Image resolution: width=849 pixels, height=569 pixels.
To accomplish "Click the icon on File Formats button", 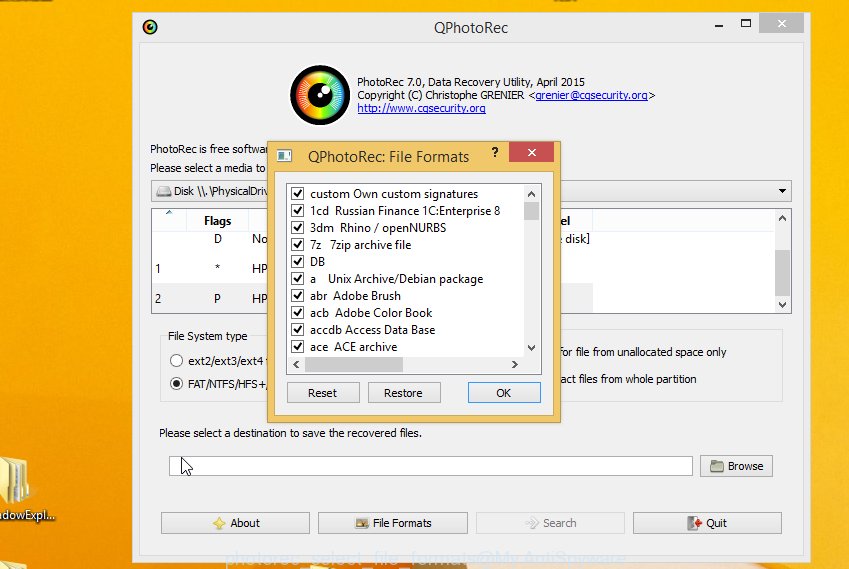I will 362,523.
